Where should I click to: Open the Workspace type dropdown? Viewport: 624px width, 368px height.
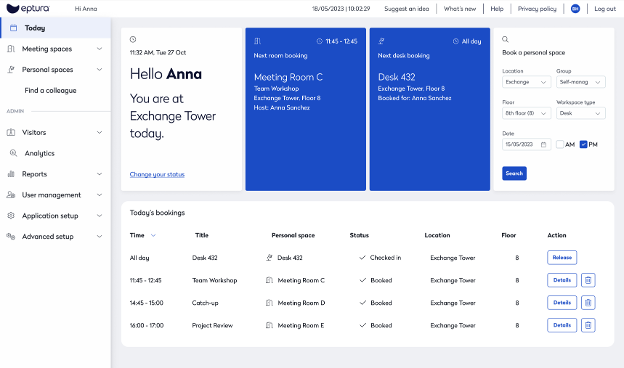pos(581,113)
